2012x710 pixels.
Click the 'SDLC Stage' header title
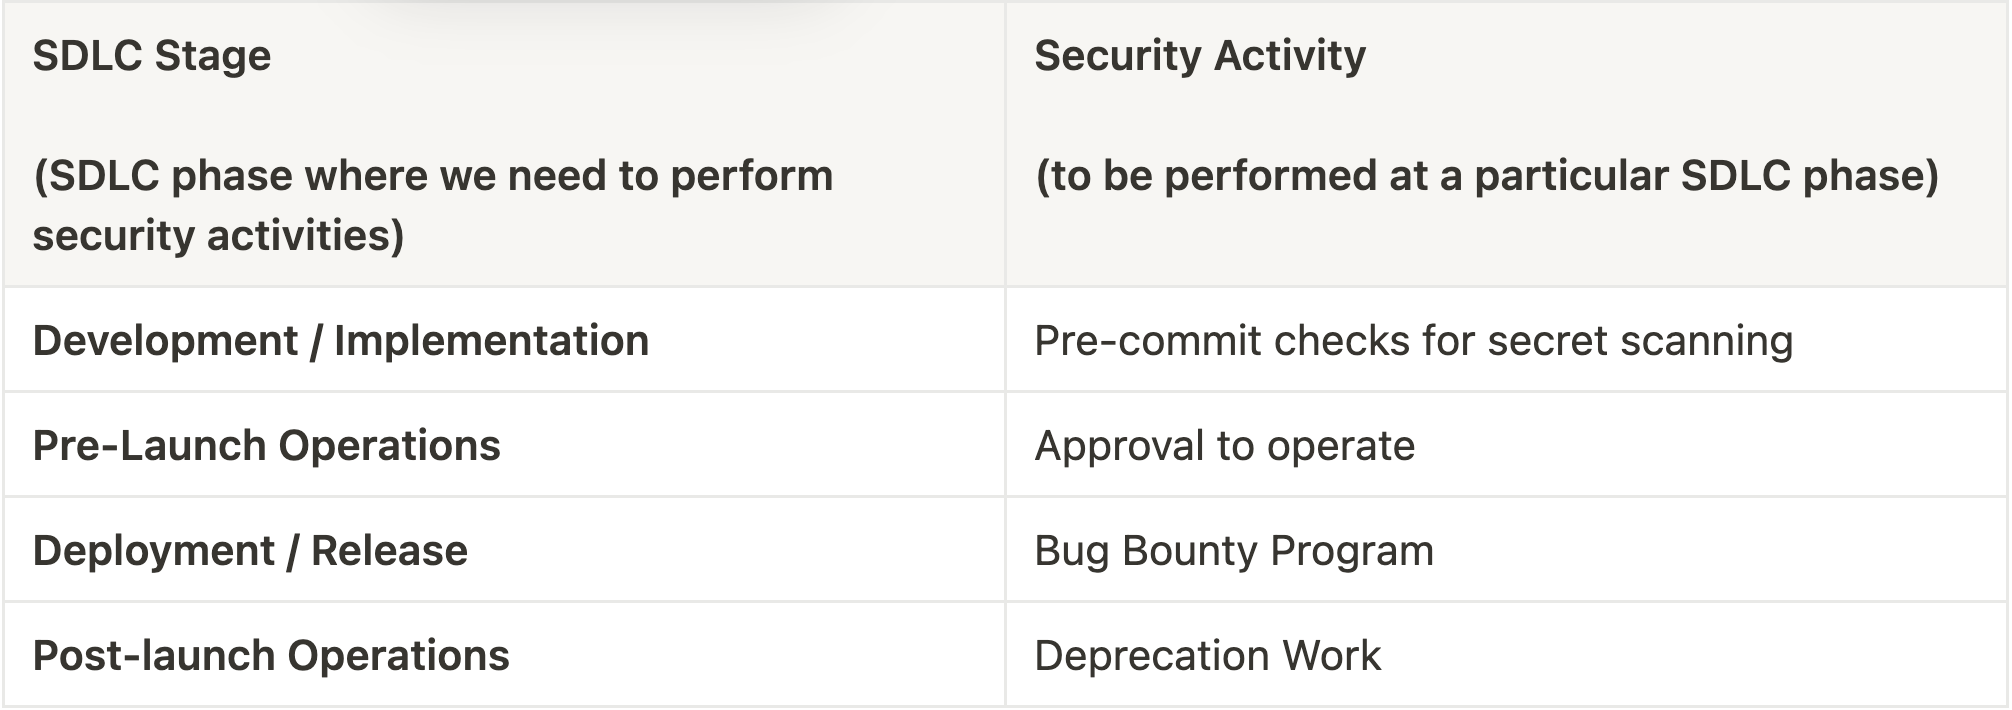coord(151,55)
